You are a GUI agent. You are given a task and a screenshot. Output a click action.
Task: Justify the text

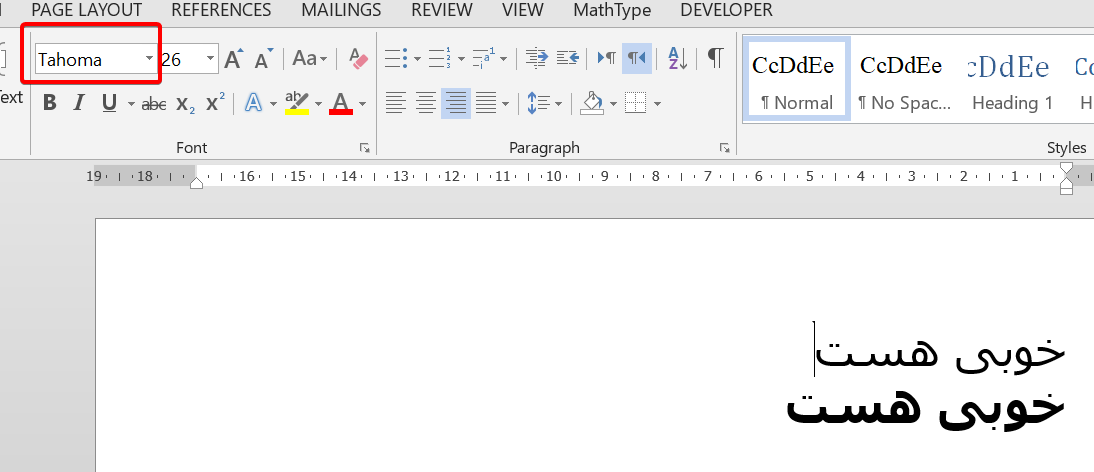(x=486, y=103)
